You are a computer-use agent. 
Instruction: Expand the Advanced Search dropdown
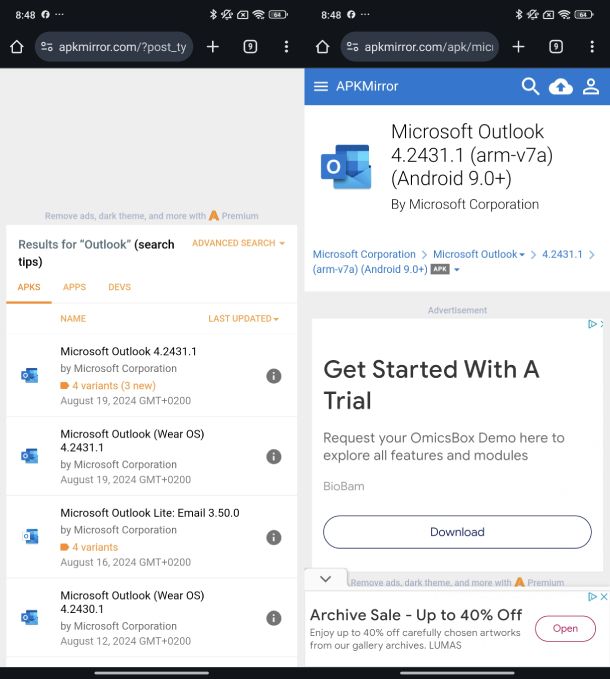[x=238, y=243]
